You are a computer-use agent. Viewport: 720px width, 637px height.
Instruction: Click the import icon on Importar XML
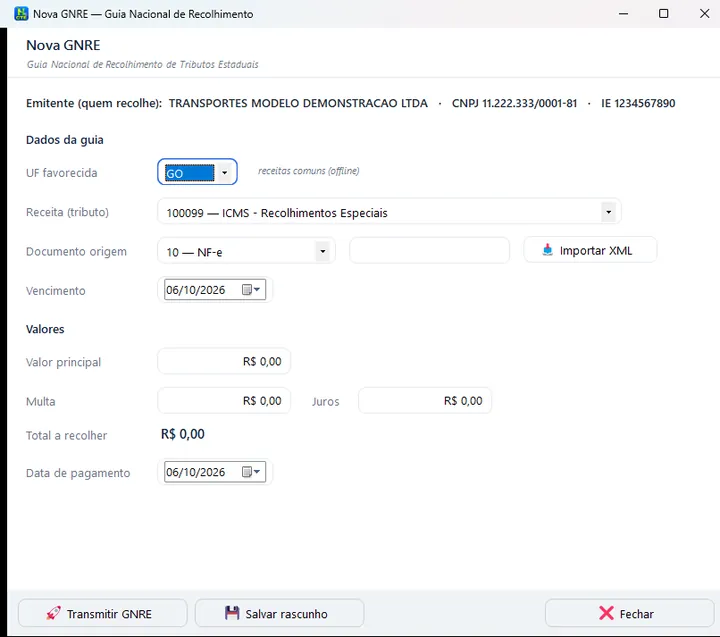(x=547, y=250)
